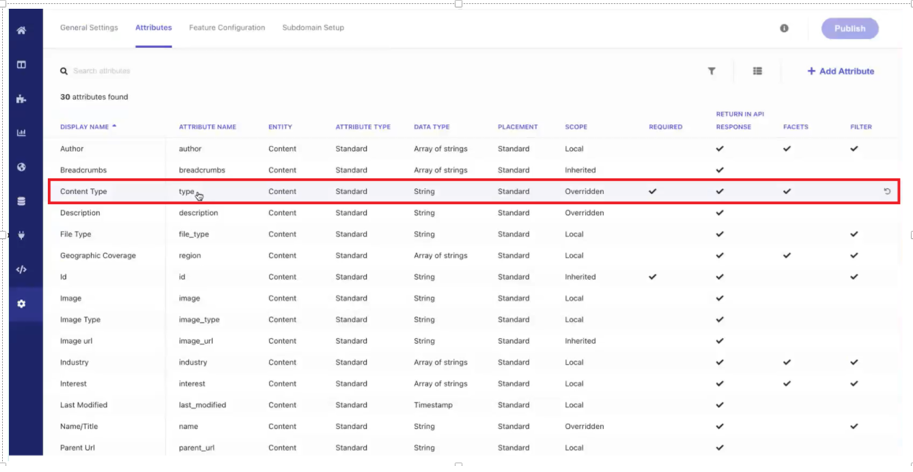913x472 pixels.
Task: Toggle the Facets checkmark for Geographic Coverage
Action: [x=787, y=255]
